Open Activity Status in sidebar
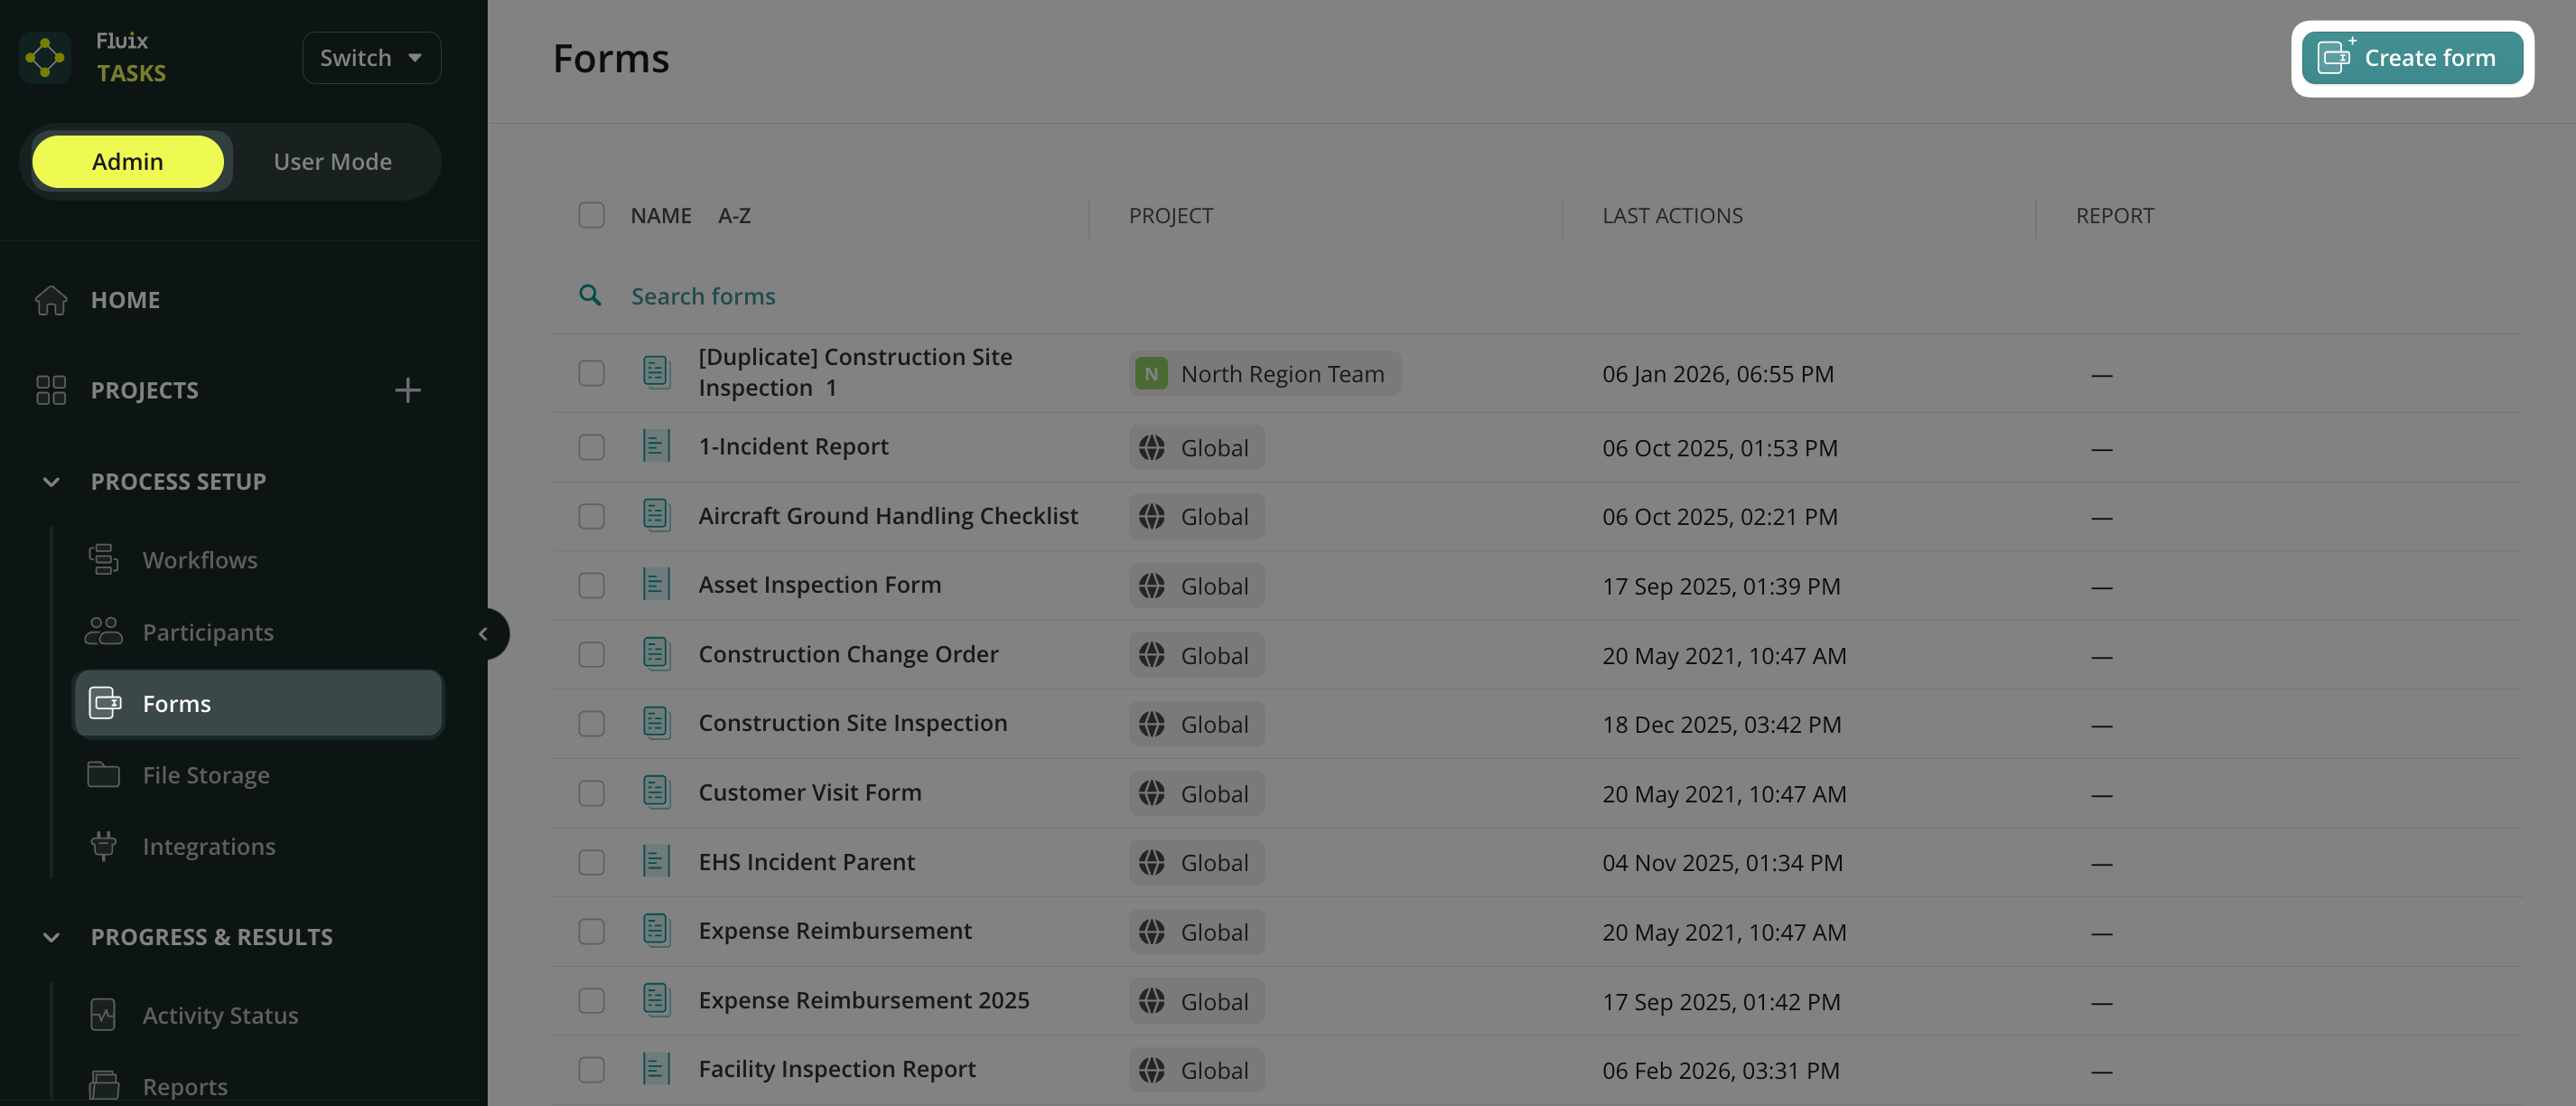 (220, 1015)
